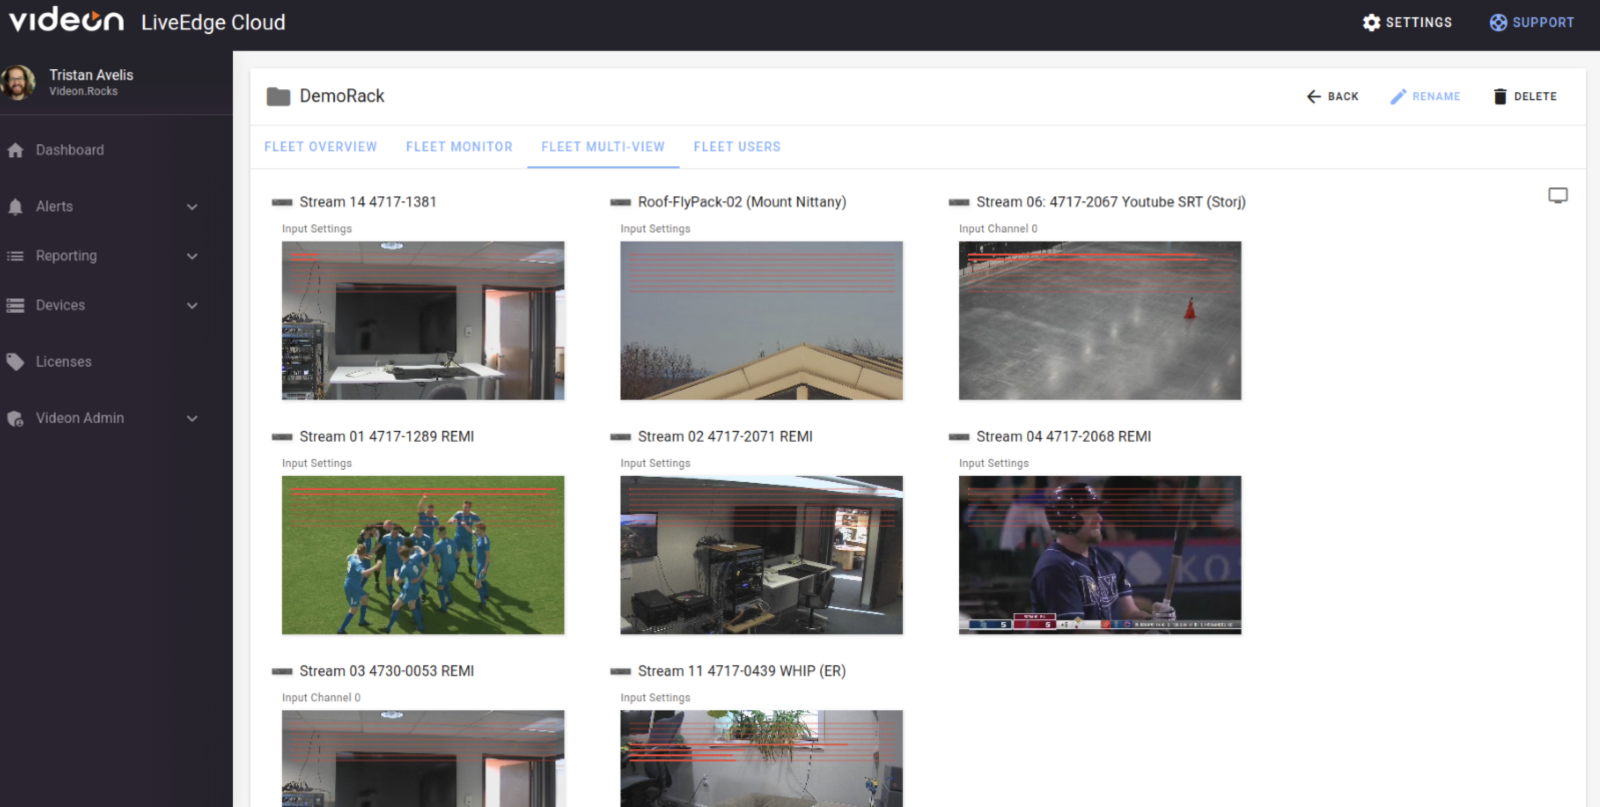Click the Licenses tag icon
Viewport: 1600px width, 807px height.
[16, 362]
